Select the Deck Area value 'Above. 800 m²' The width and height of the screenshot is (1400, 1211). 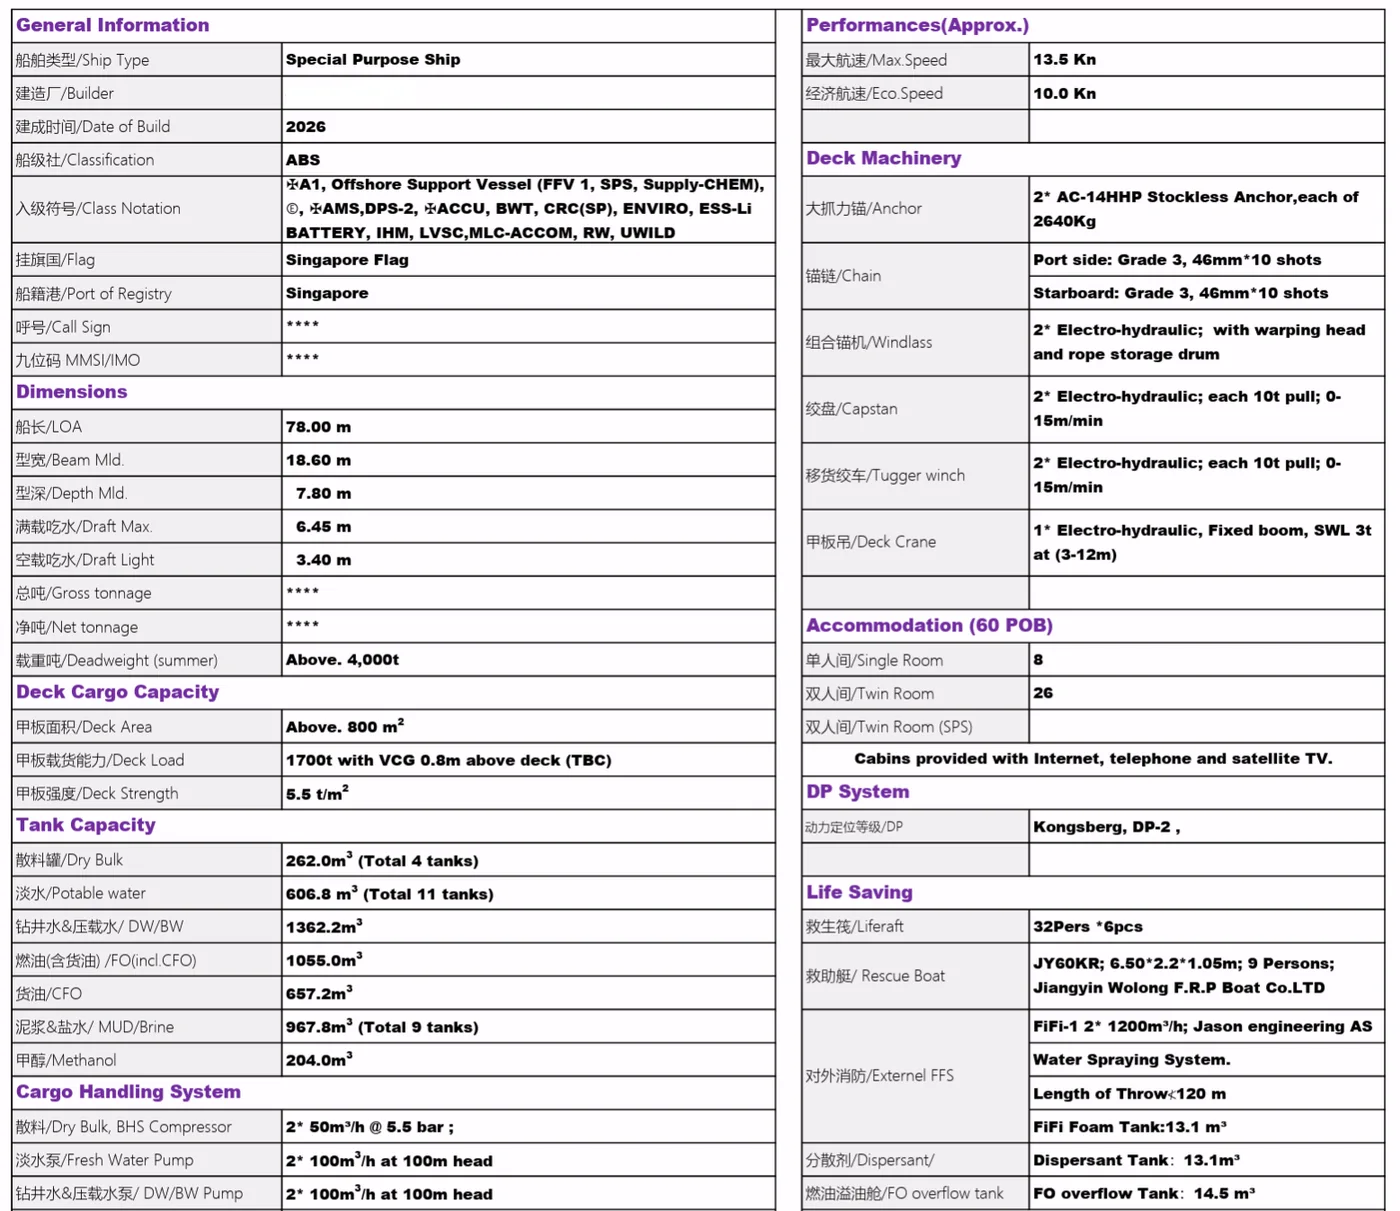pyautogui.click(x=345, y=726)
